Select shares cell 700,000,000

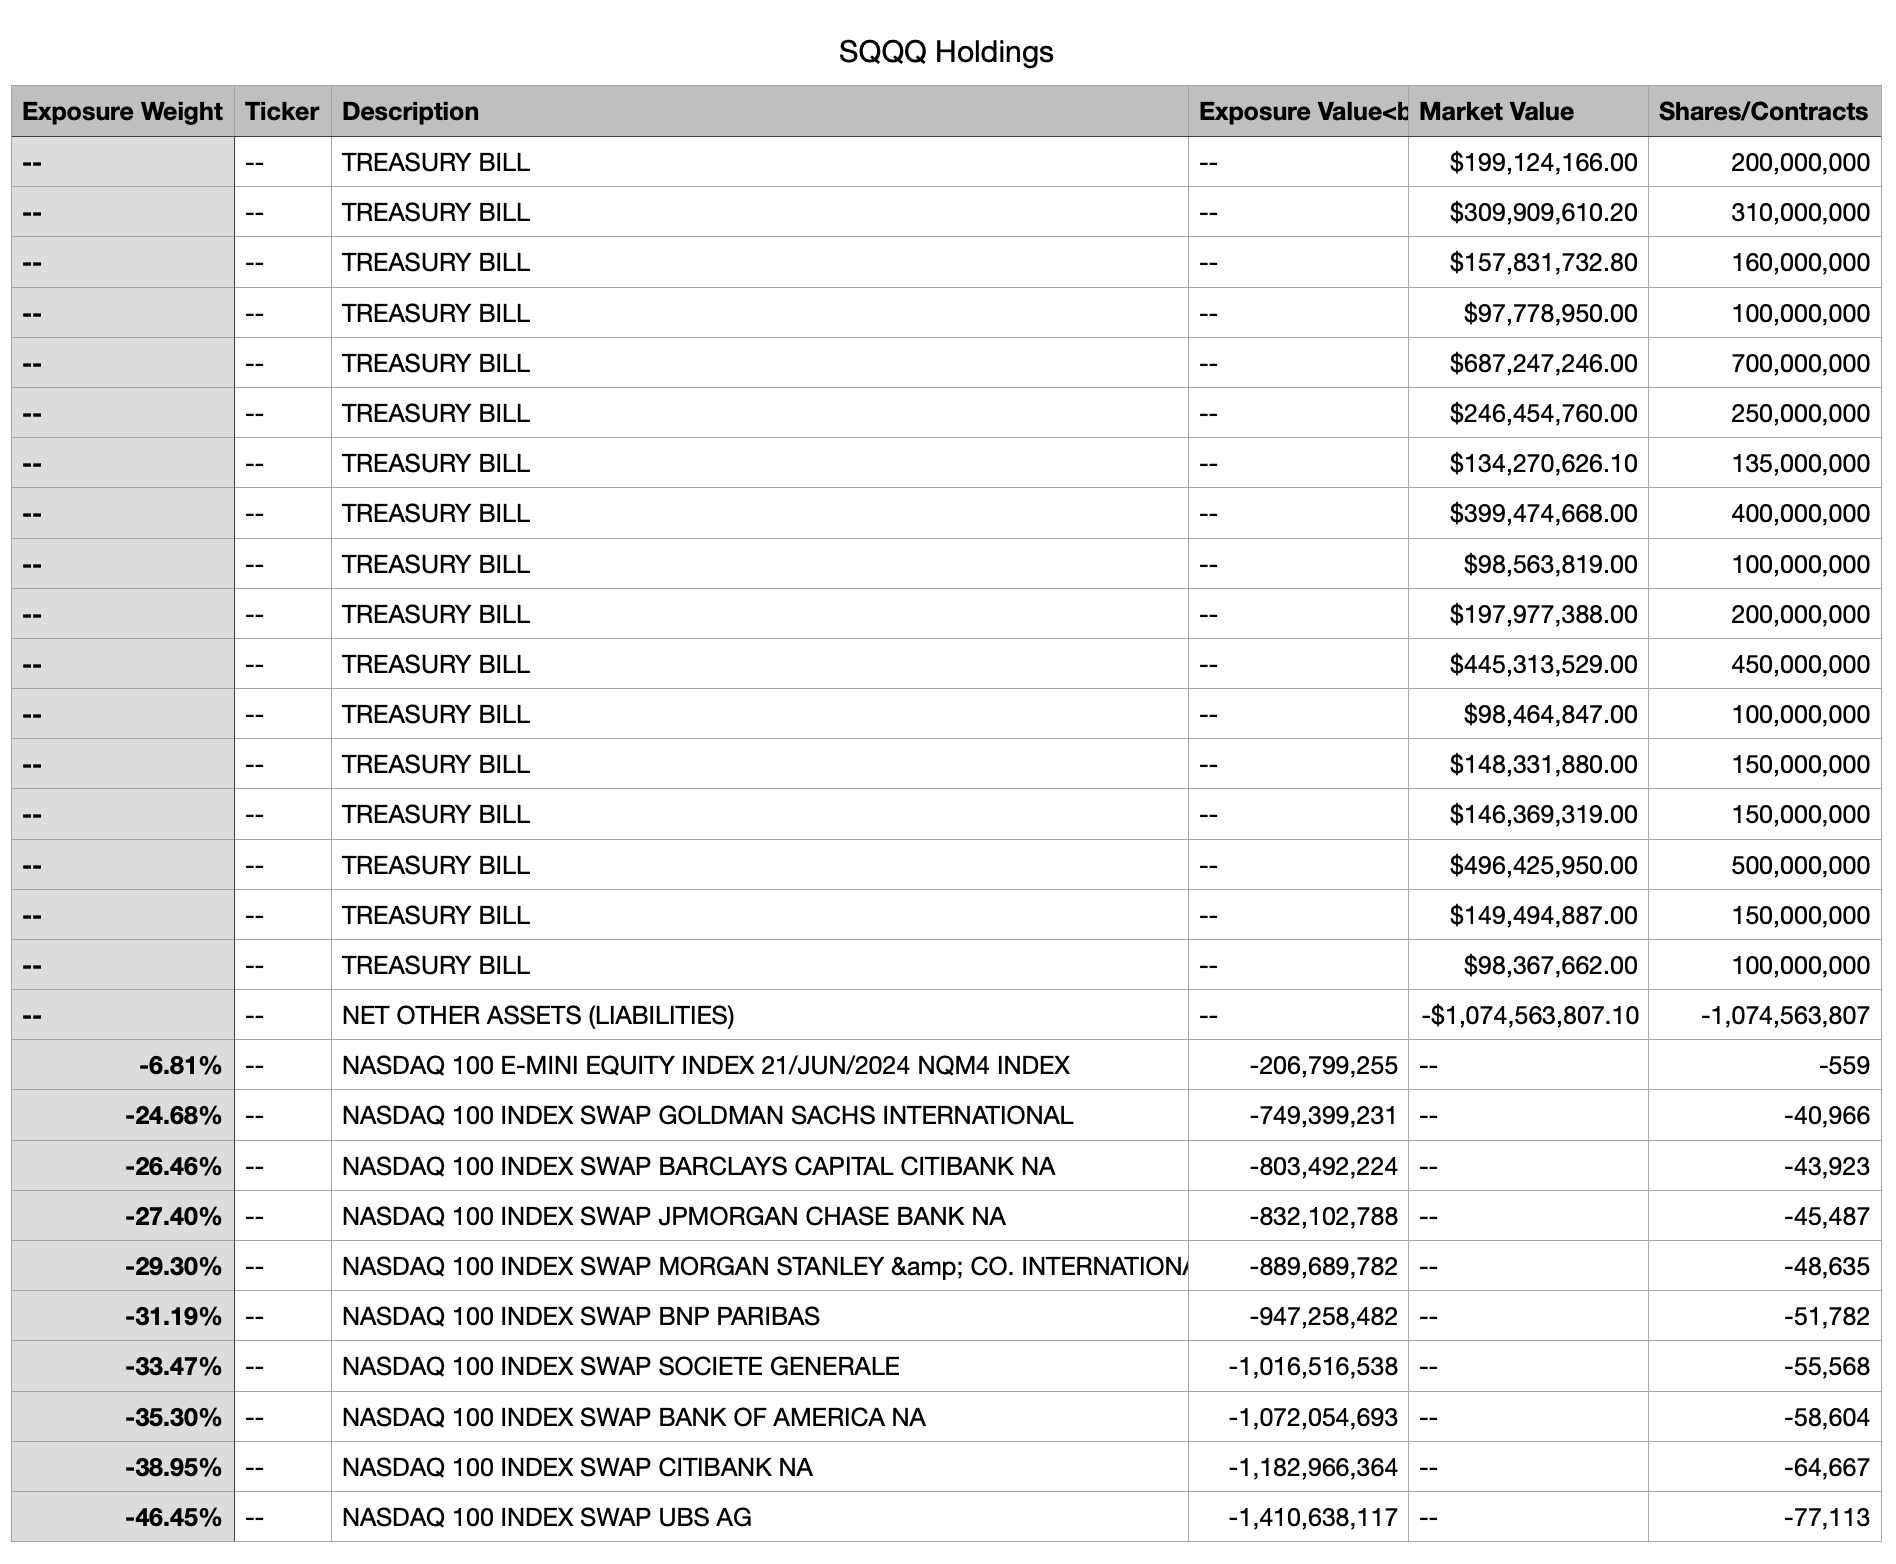point(1764,363)
